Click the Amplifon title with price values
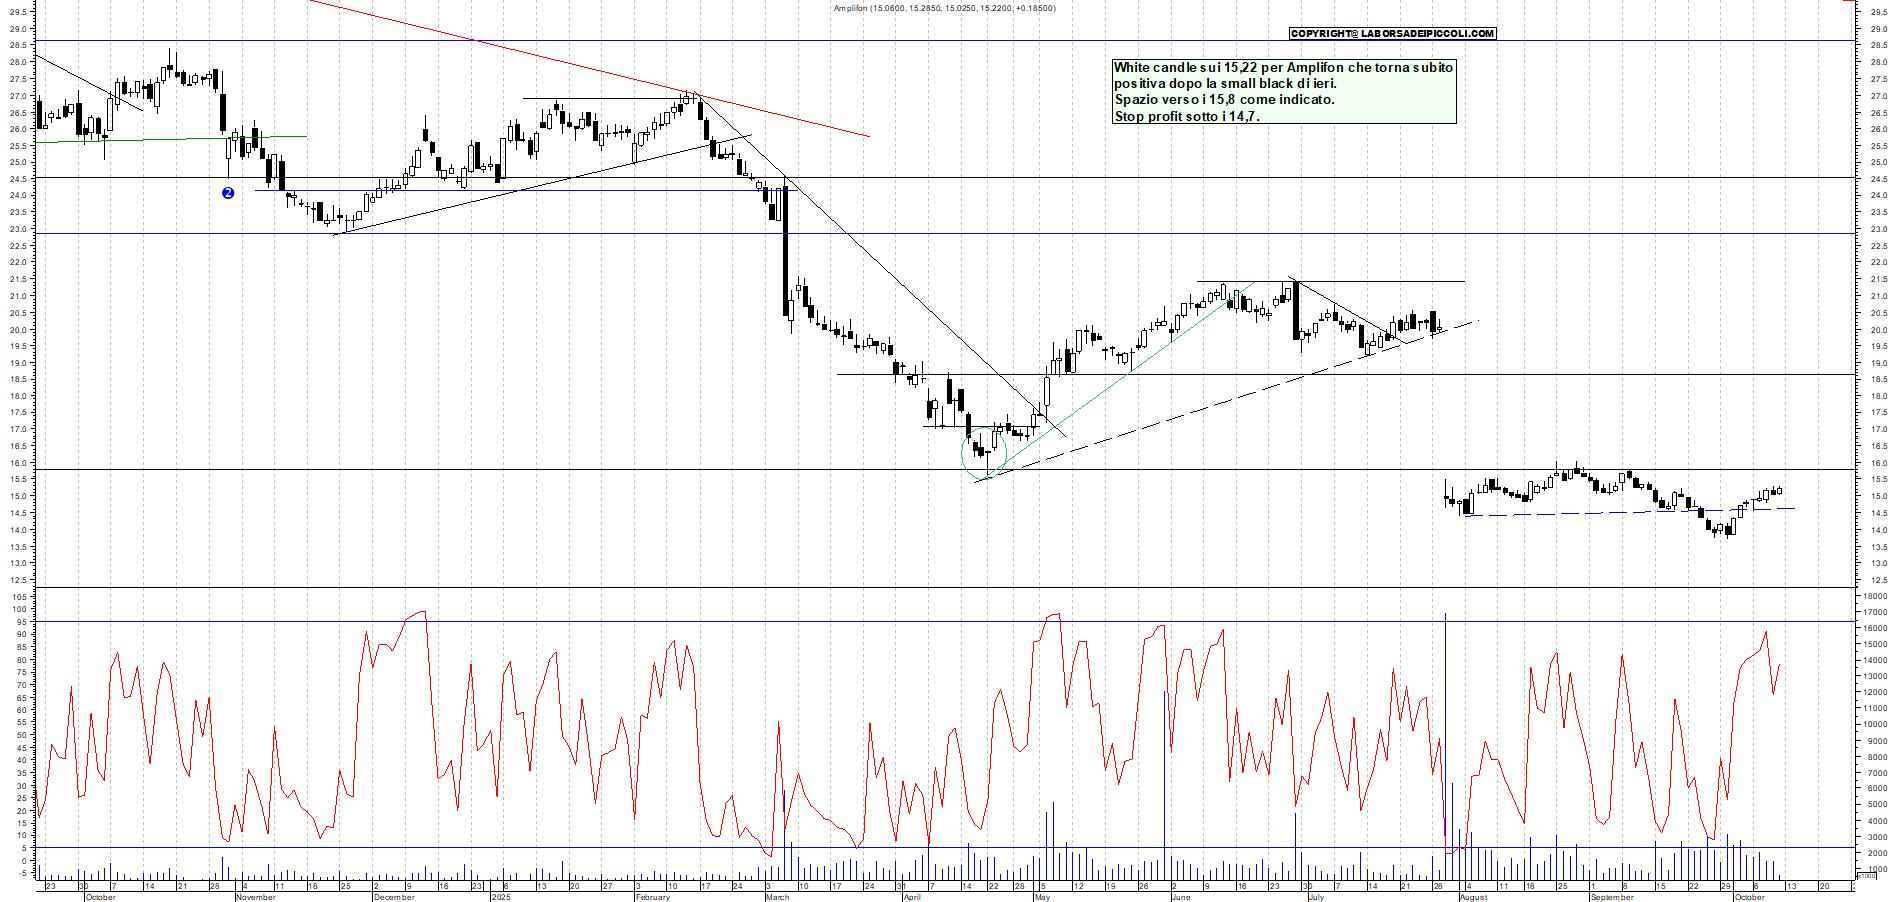Viewport: 1890px width, 902px height. pyautogui.click(x=944, y=8)
